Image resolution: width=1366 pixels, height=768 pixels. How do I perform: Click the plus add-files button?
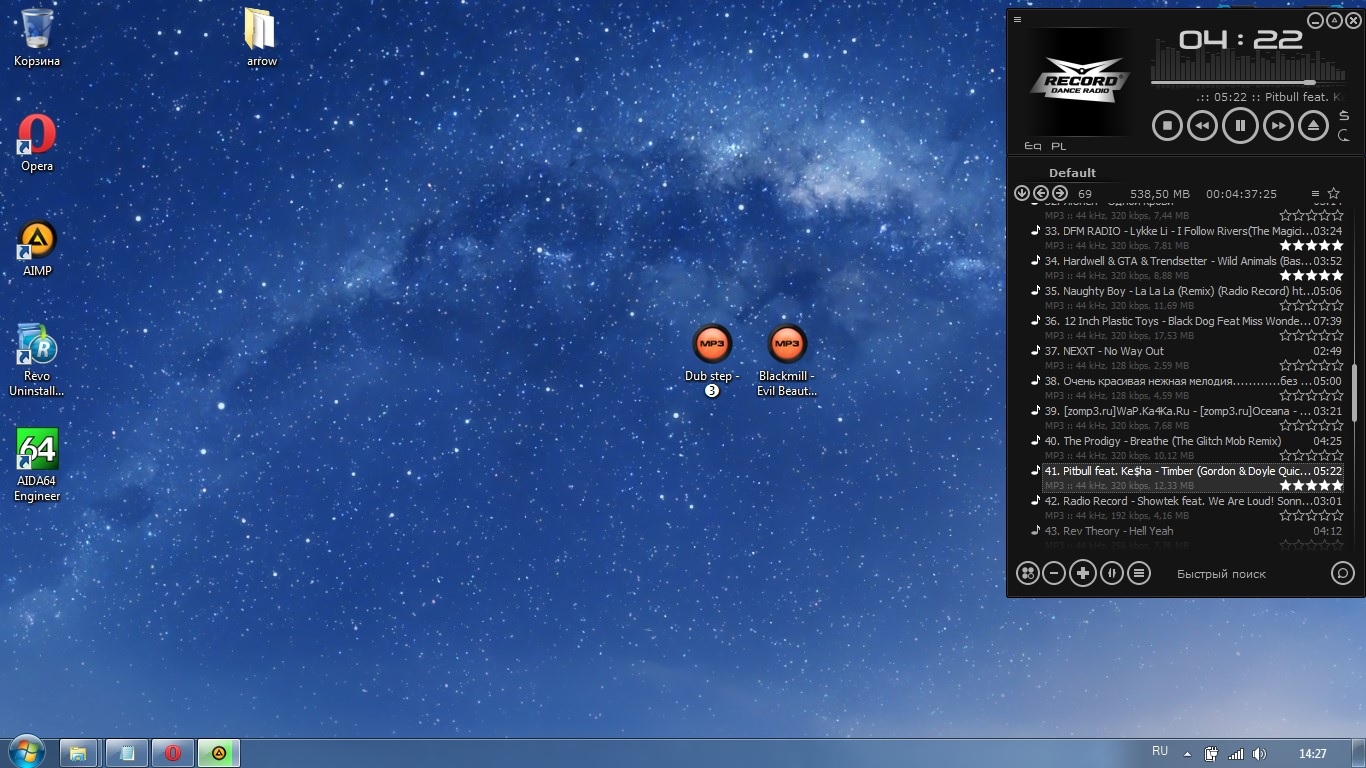click(1083, 573)
